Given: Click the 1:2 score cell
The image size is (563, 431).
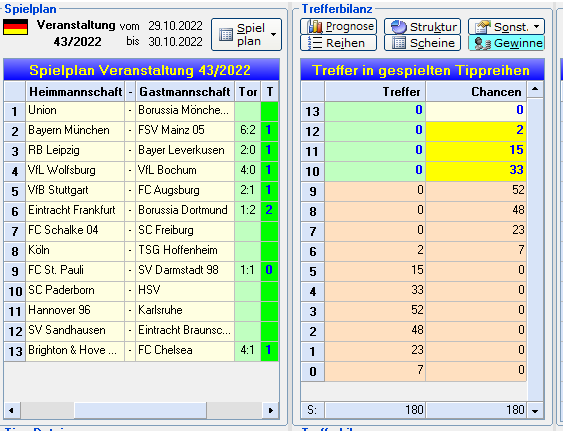Looking at the screenshot, I should pos(248,212).
